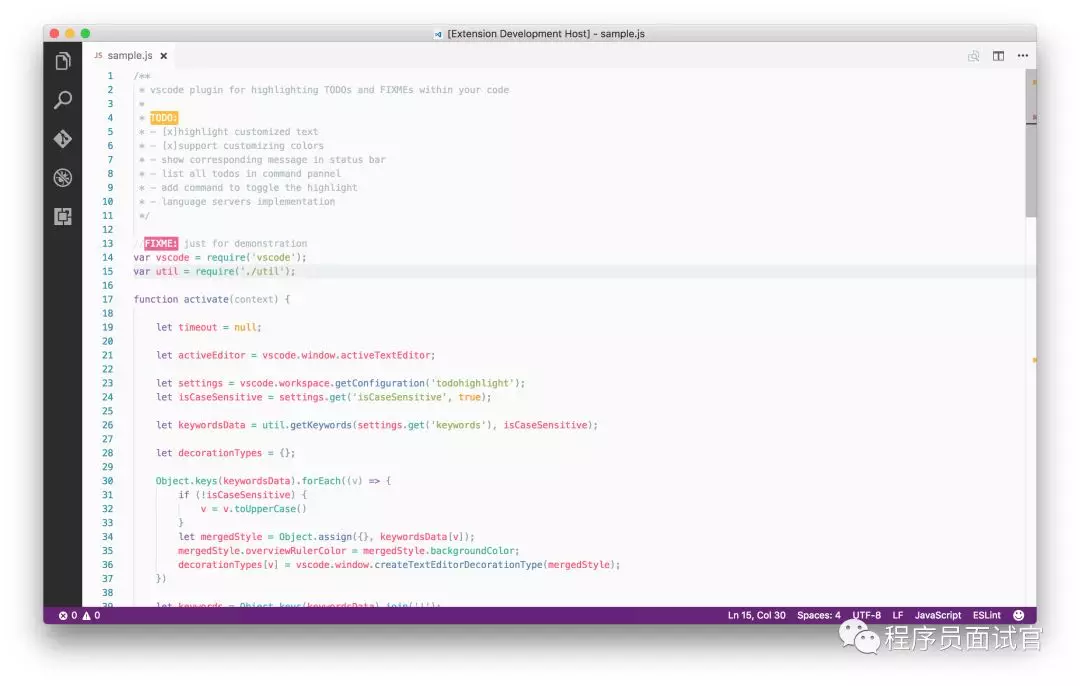Image resolution: width=1080 pixels, height=686 pixels.
Task: Click the vertical scrollbar thumb of editor
Action: click(1030, 145)
